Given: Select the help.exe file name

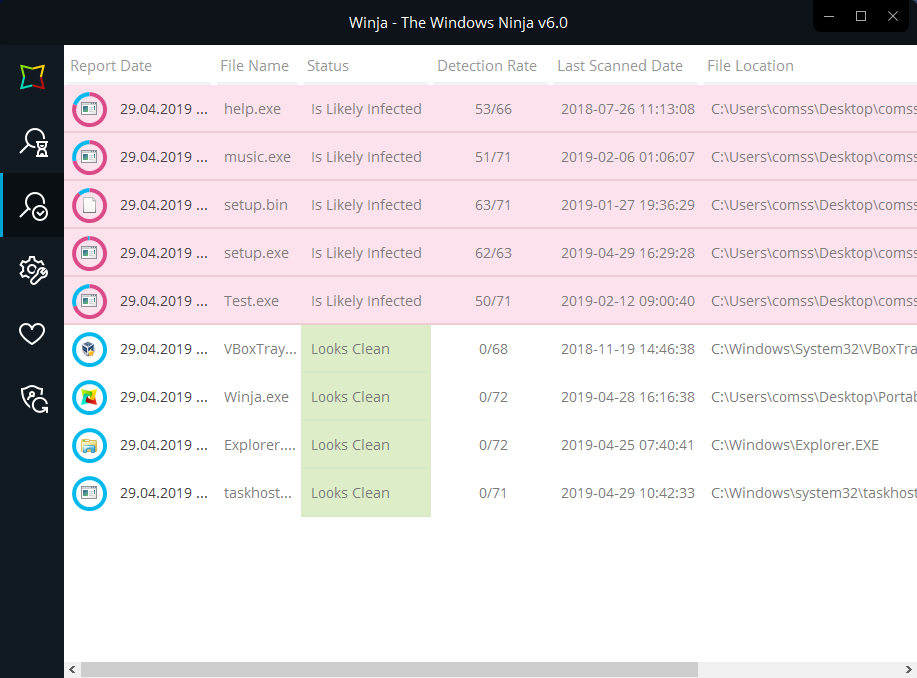Looking at the screenshot, I should coord(252,109).
